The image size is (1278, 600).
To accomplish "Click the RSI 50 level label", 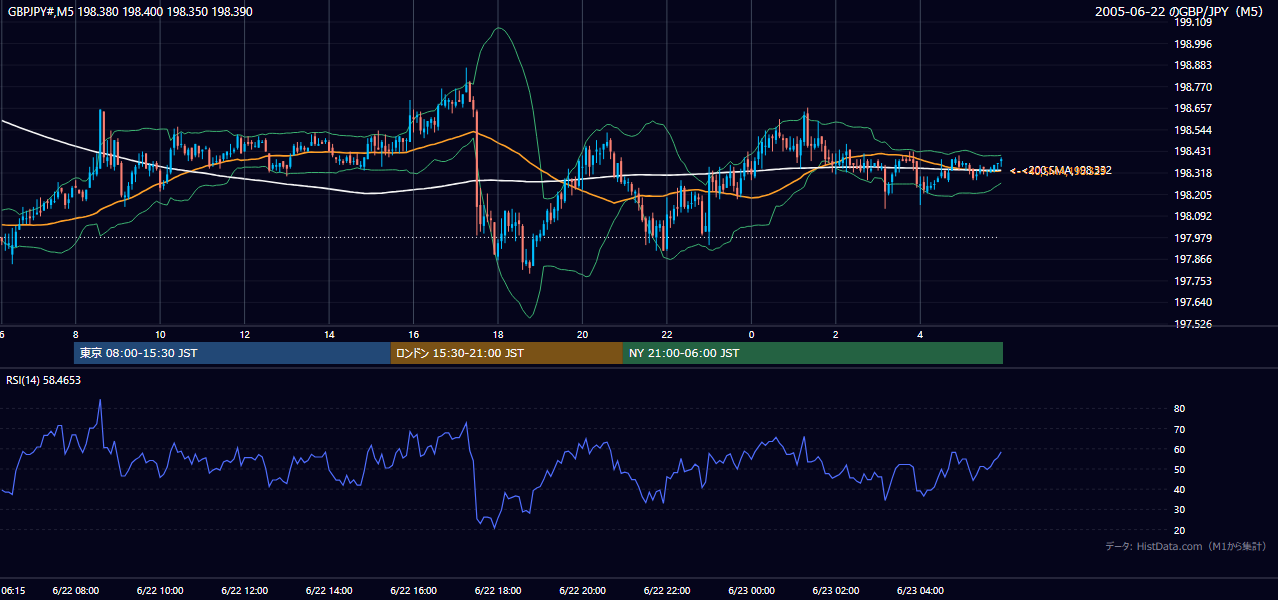I will (1179, 469).
